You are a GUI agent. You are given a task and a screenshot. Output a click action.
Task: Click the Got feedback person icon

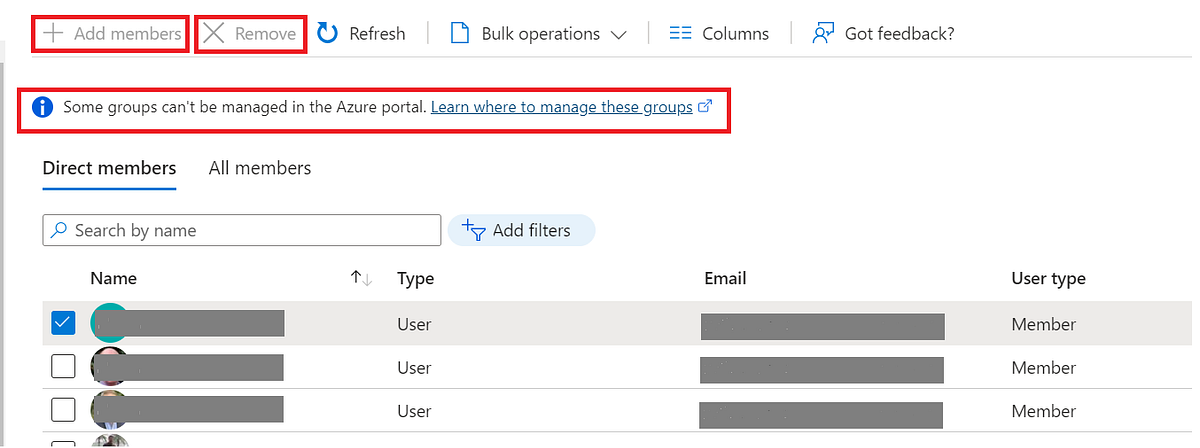click(x=823, y=34)
